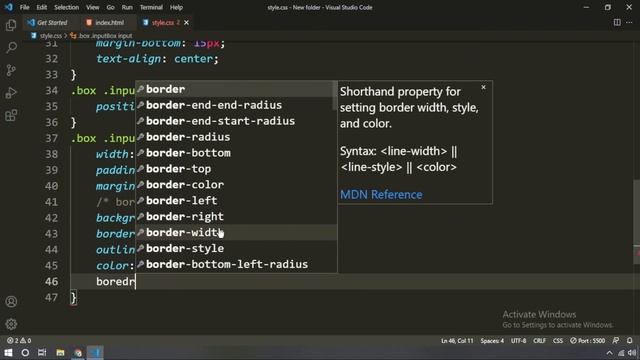Open the Manage gear icon
Screen dimensions: 640x360
click(11, 324)
